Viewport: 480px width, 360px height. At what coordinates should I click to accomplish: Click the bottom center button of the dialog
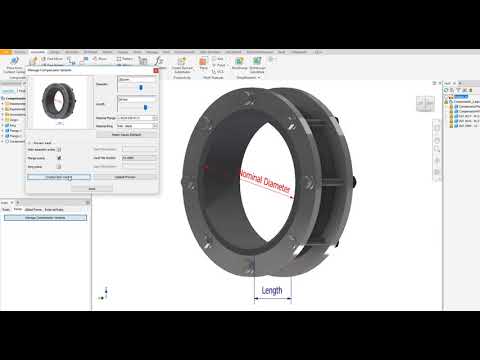point(92,189)
